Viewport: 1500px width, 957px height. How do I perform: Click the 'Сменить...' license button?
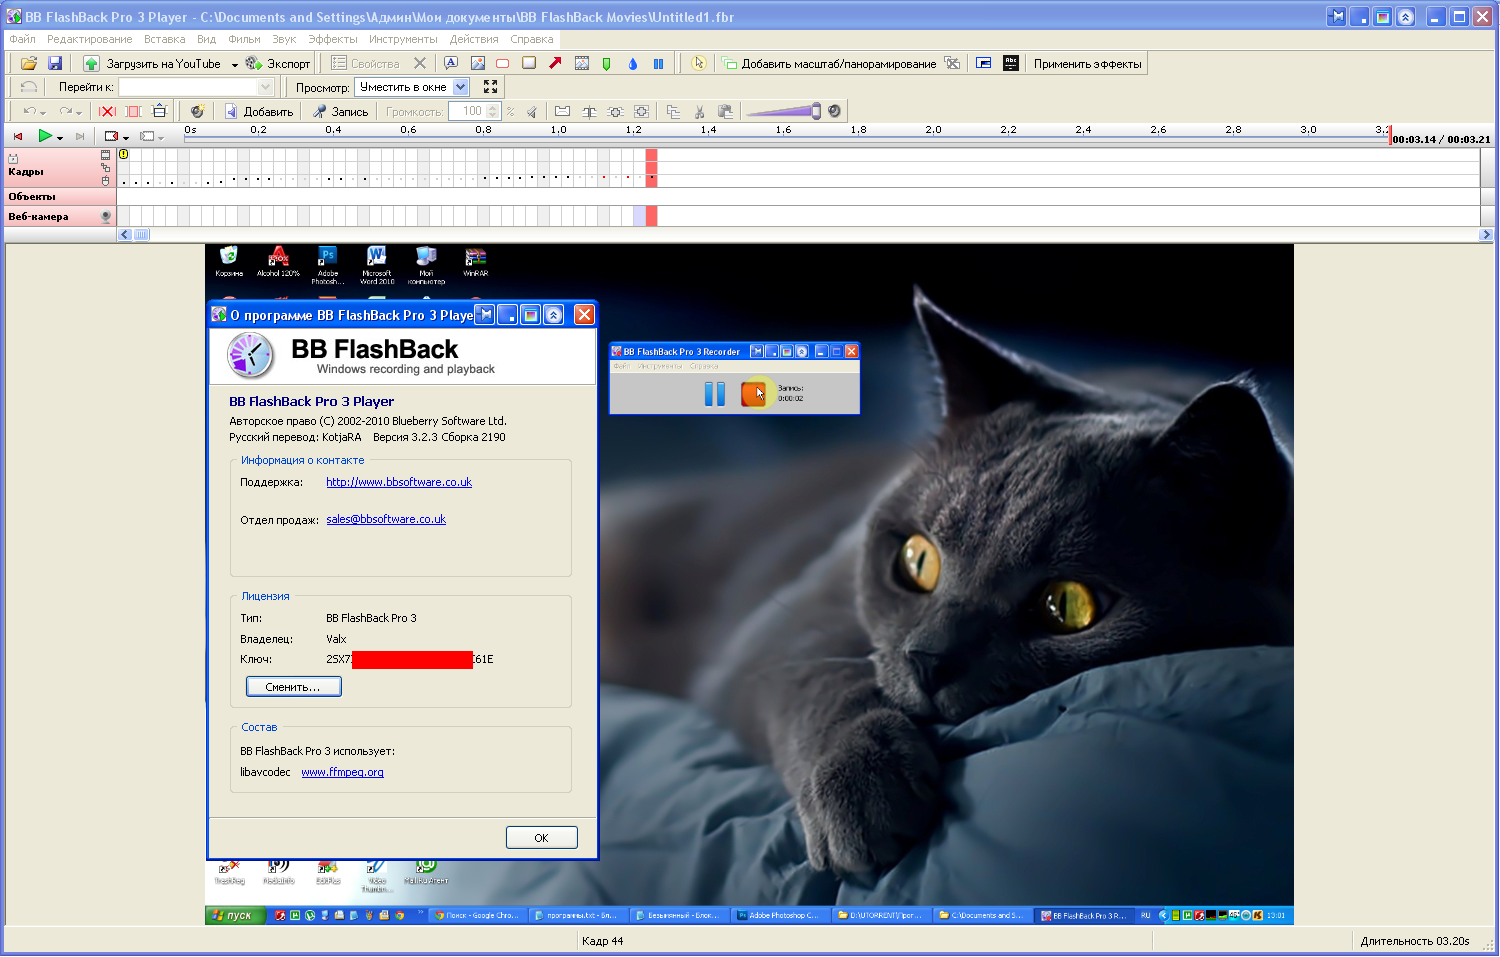click(293, 687)
